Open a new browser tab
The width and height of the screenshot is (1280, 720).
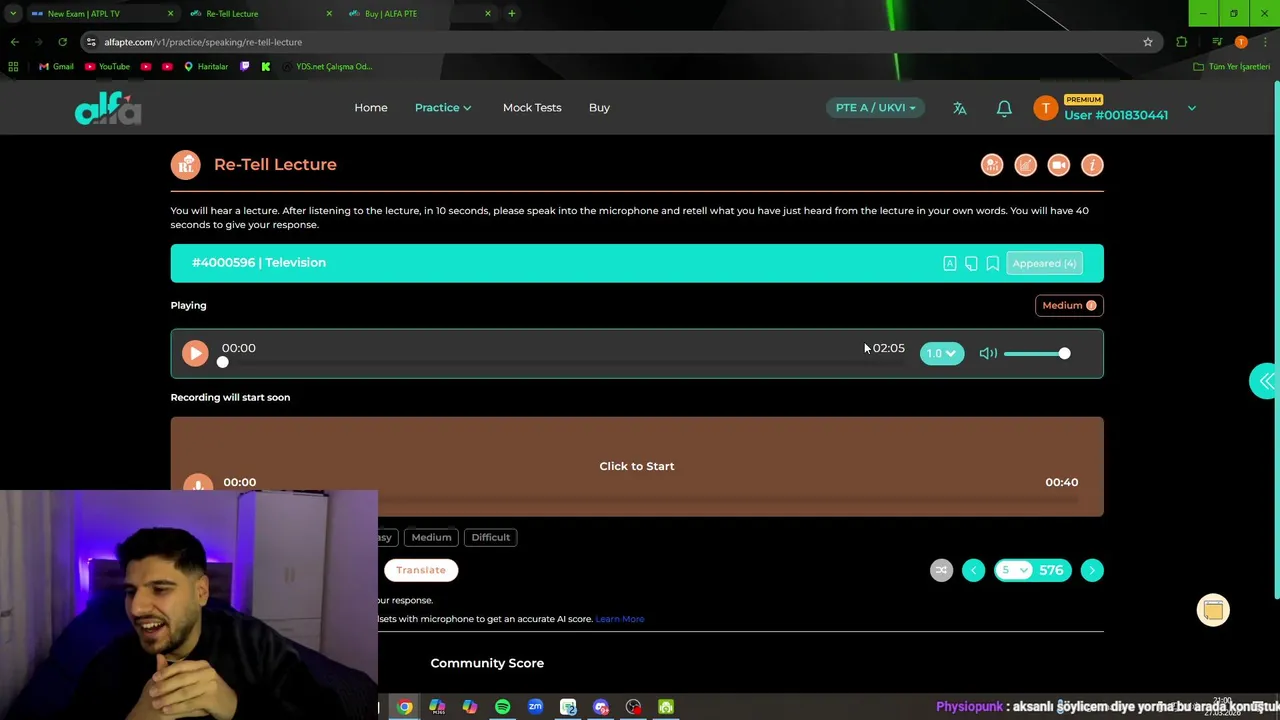[511, 14]
